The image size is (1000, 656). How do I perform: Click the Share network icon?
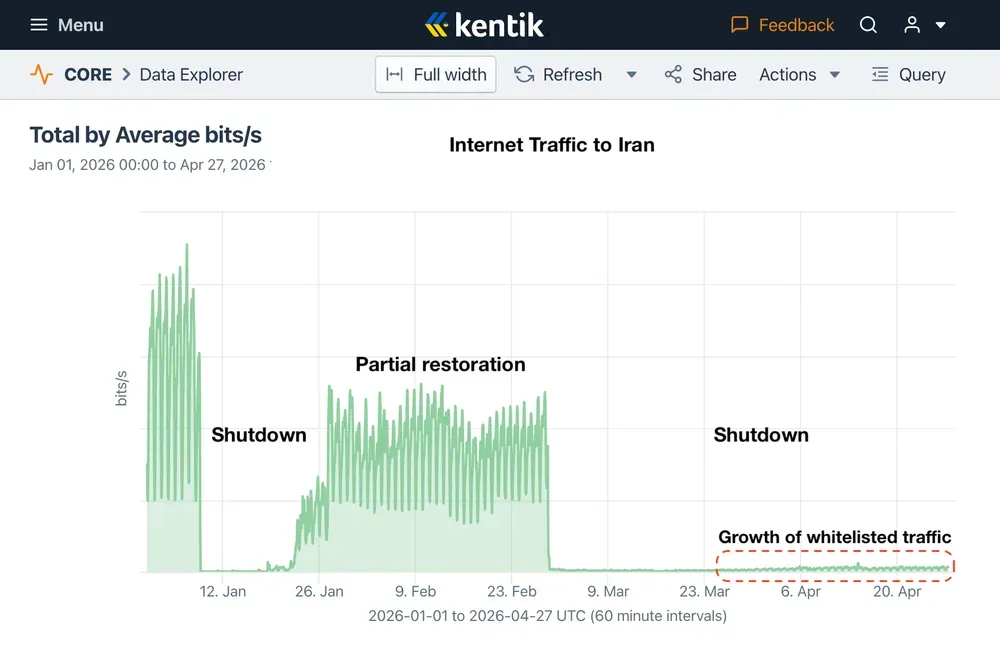tap(673, 75)
